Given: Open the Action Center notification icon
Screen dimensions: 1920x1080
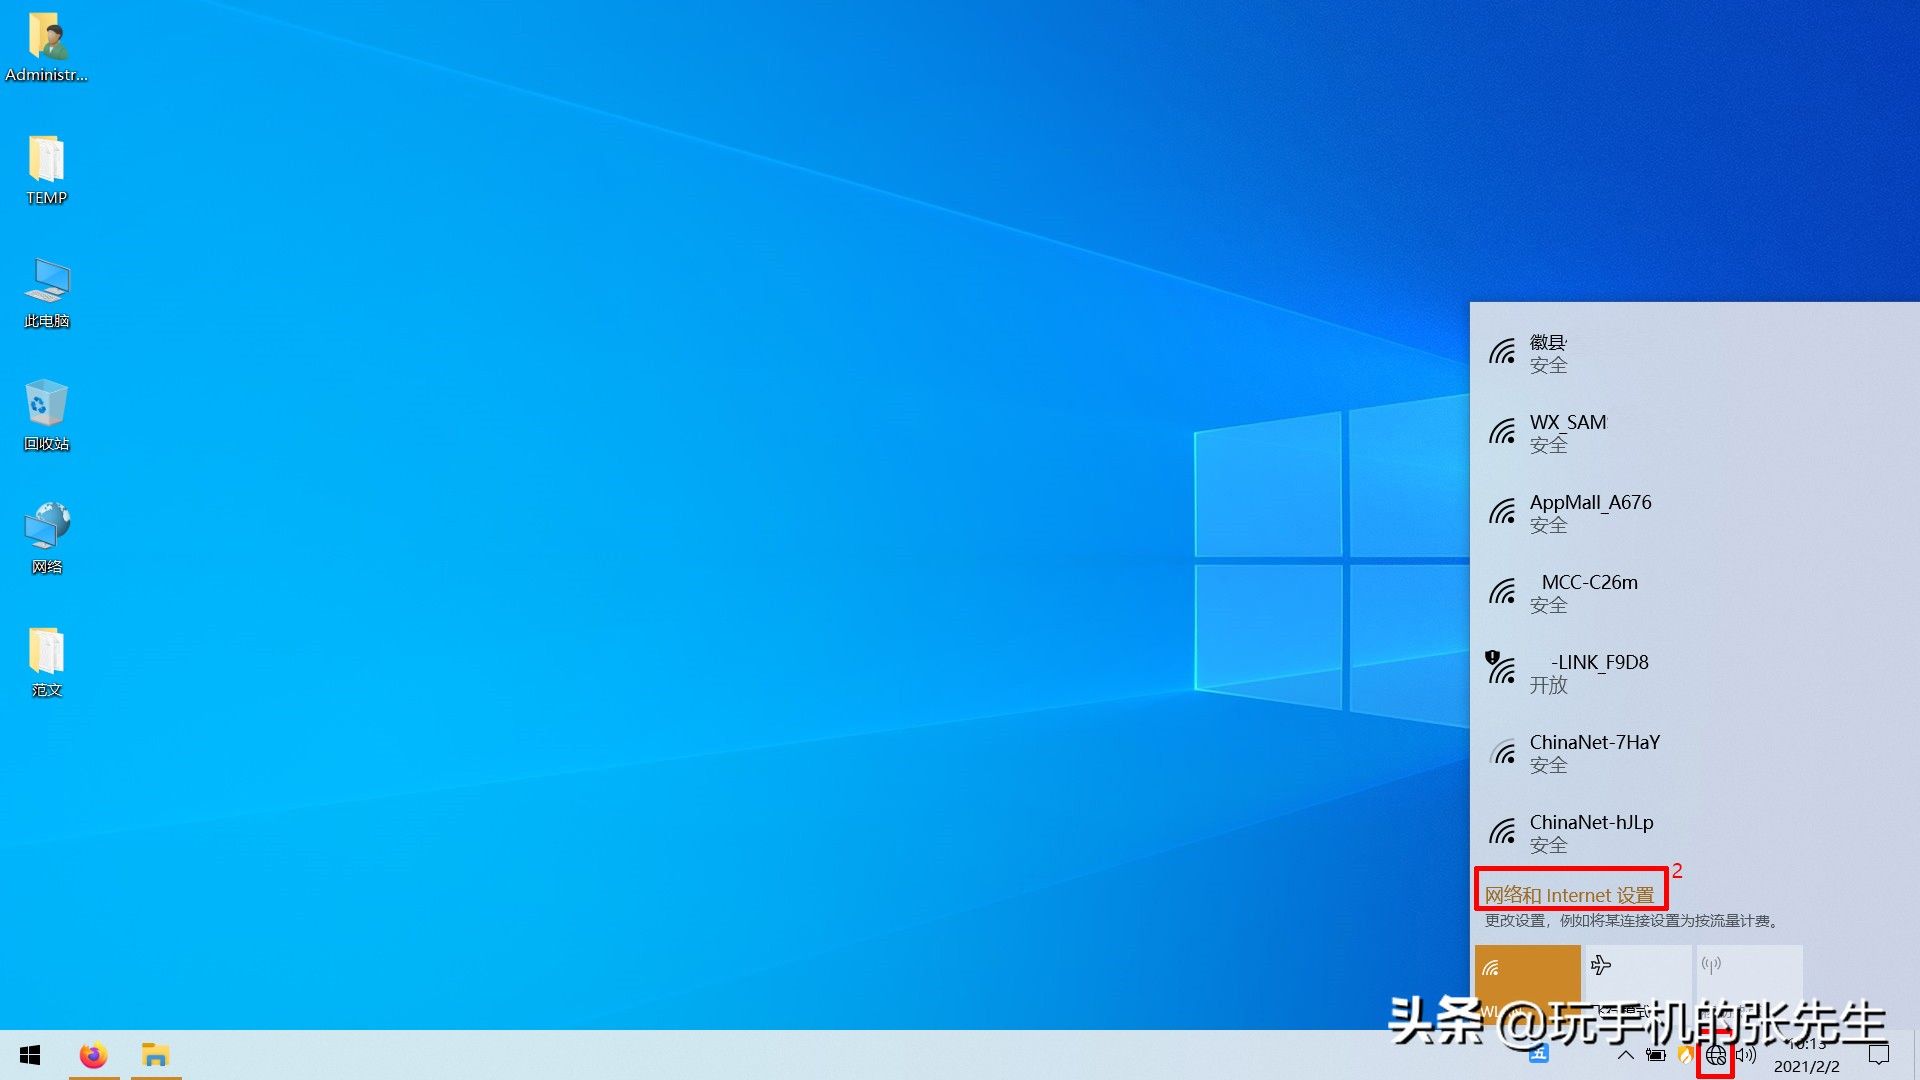Looking at the screenshot, I should tap(1879, 1055).
